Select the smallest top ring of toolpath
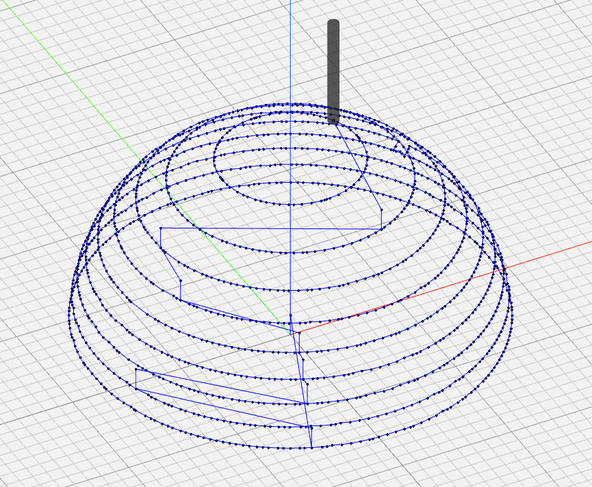 coord(290,158)
